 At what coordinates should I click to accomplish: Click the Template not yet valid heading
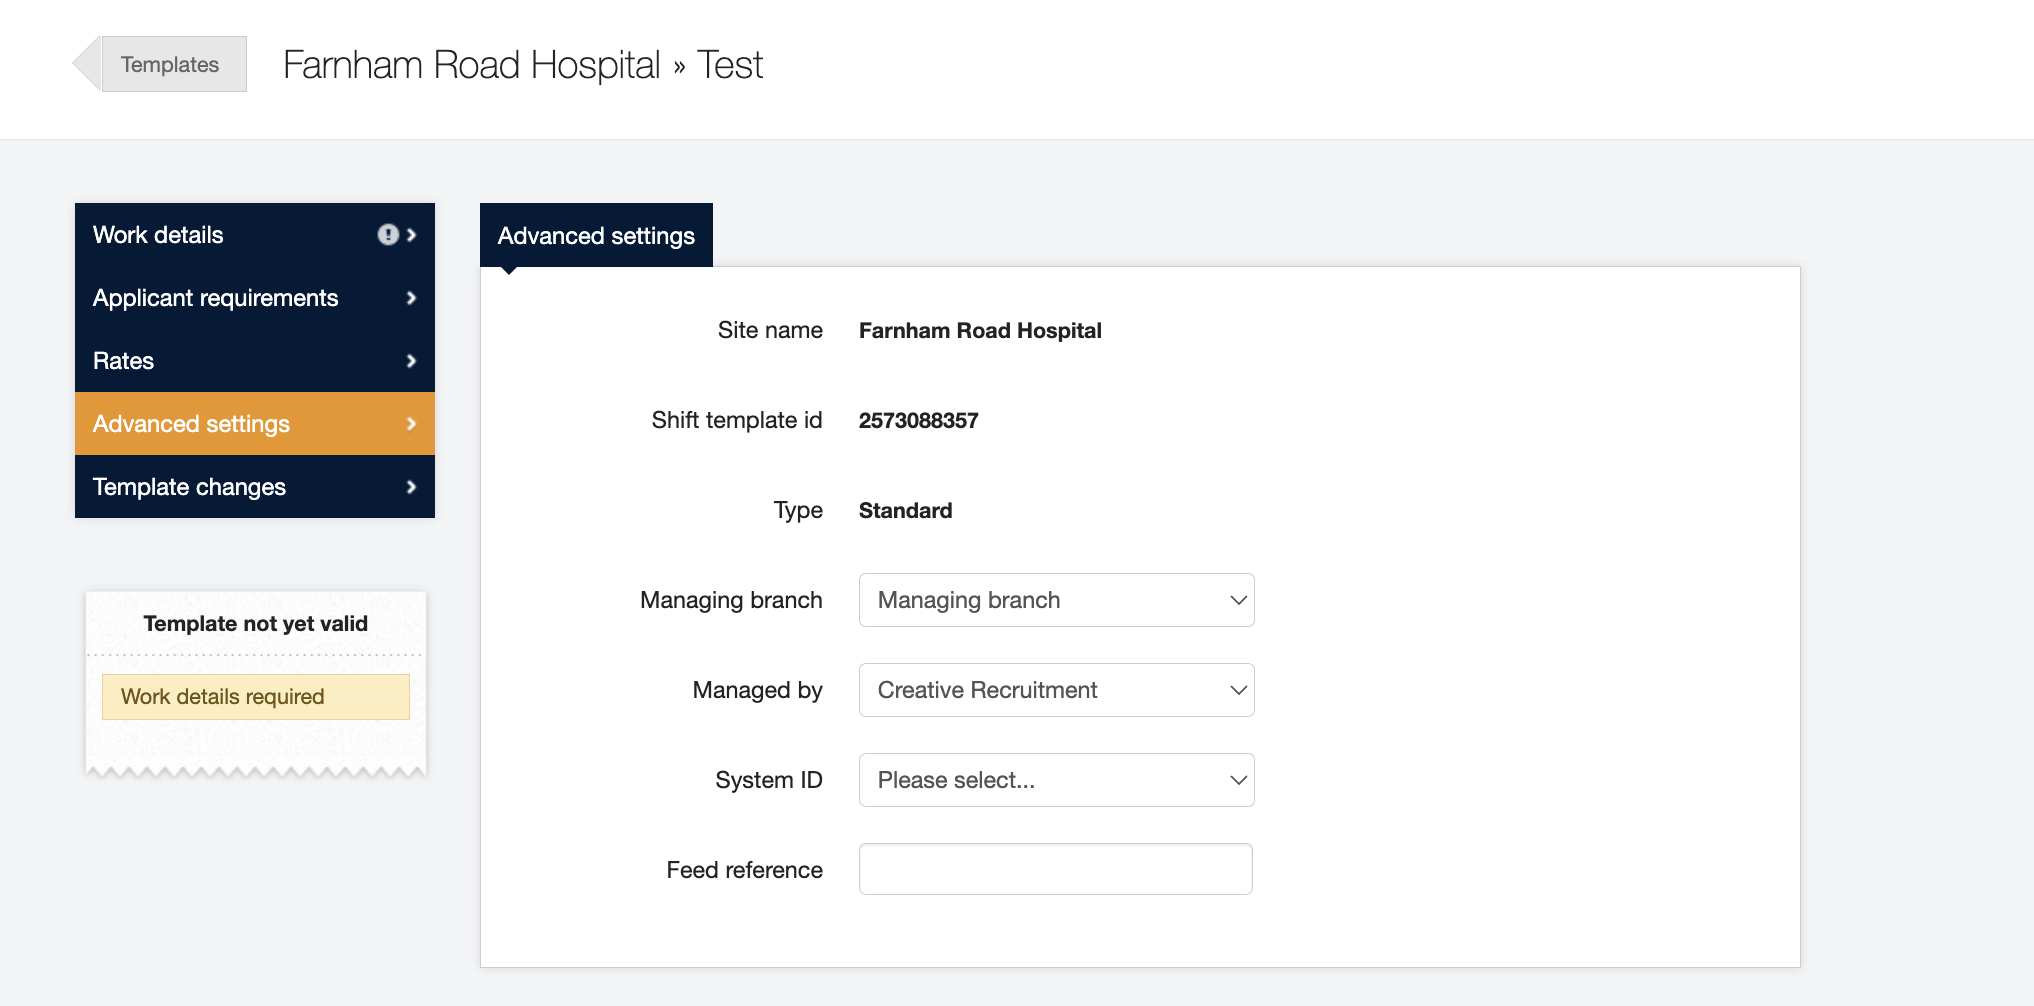[x=255, y=624]
